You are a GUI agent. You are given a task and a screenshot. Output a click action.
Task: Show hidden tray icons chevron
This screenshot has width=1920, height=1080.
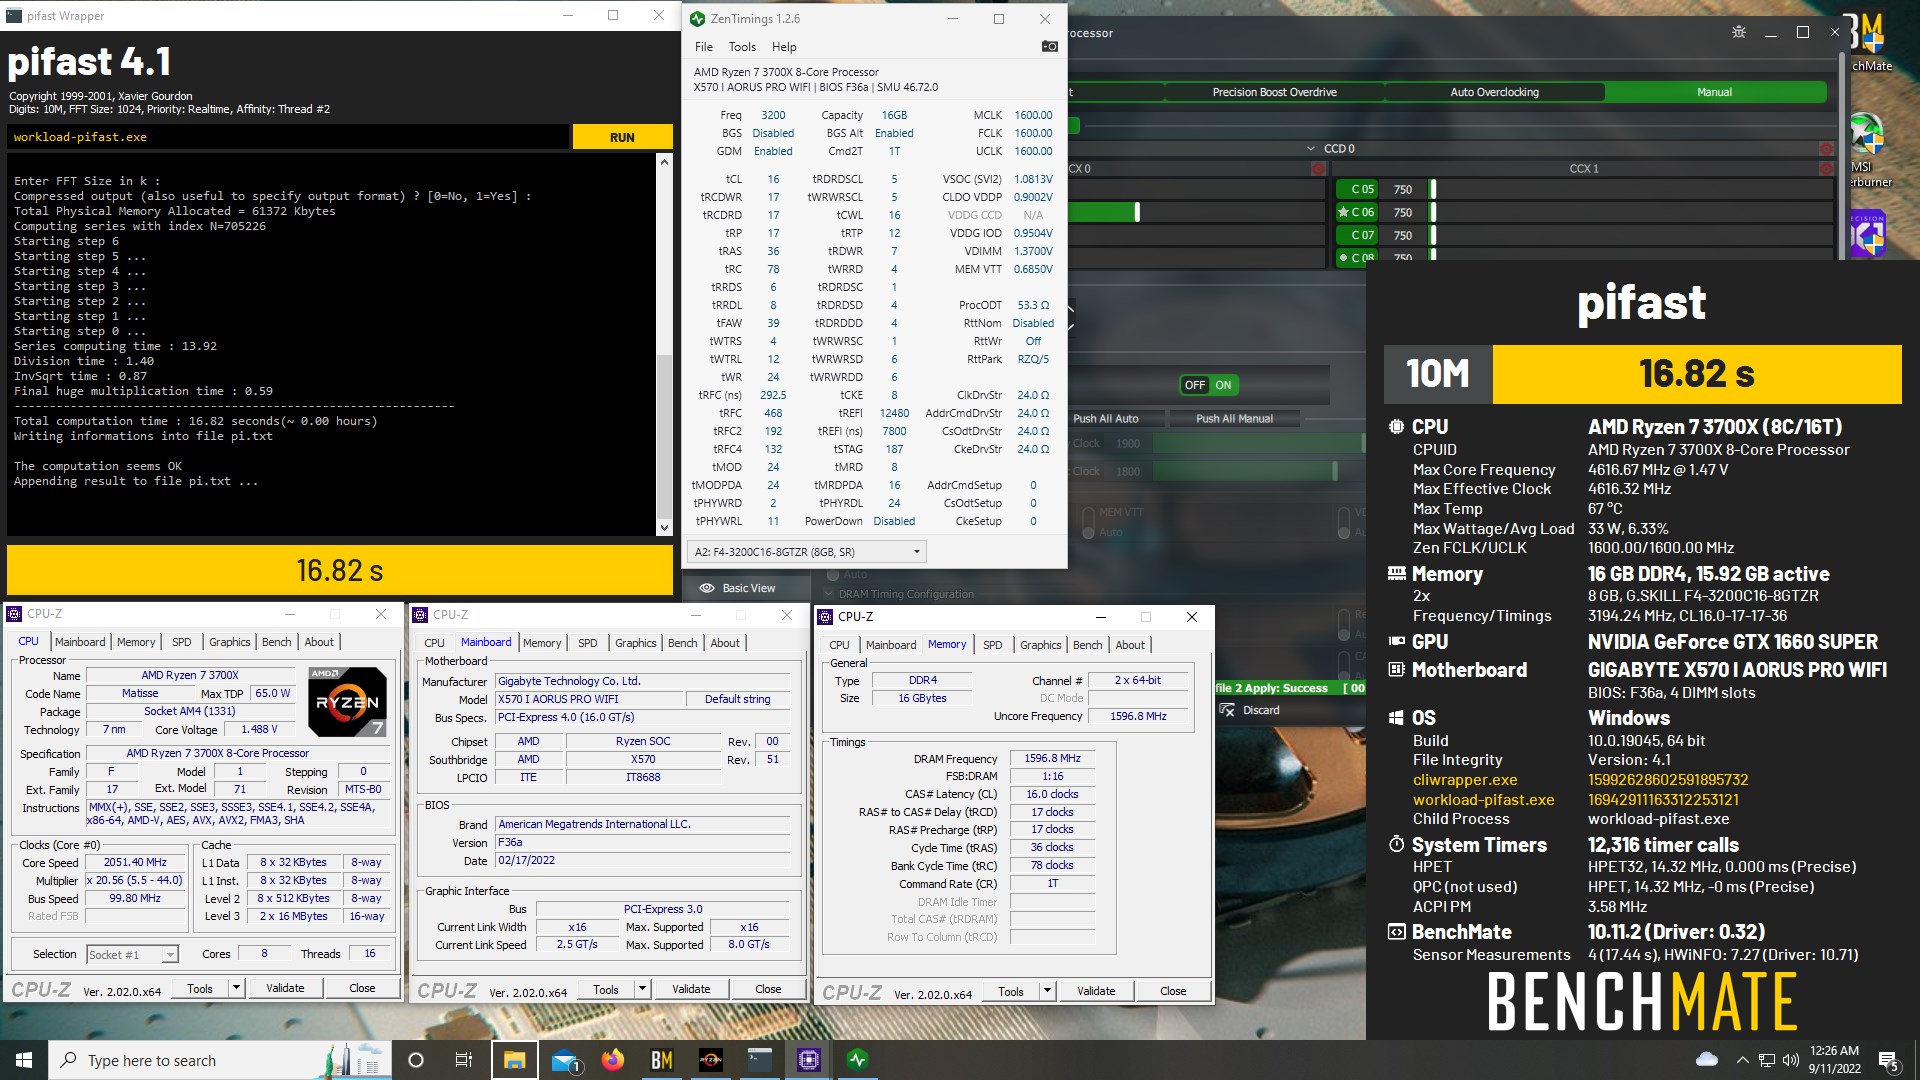point(1742,1060)
